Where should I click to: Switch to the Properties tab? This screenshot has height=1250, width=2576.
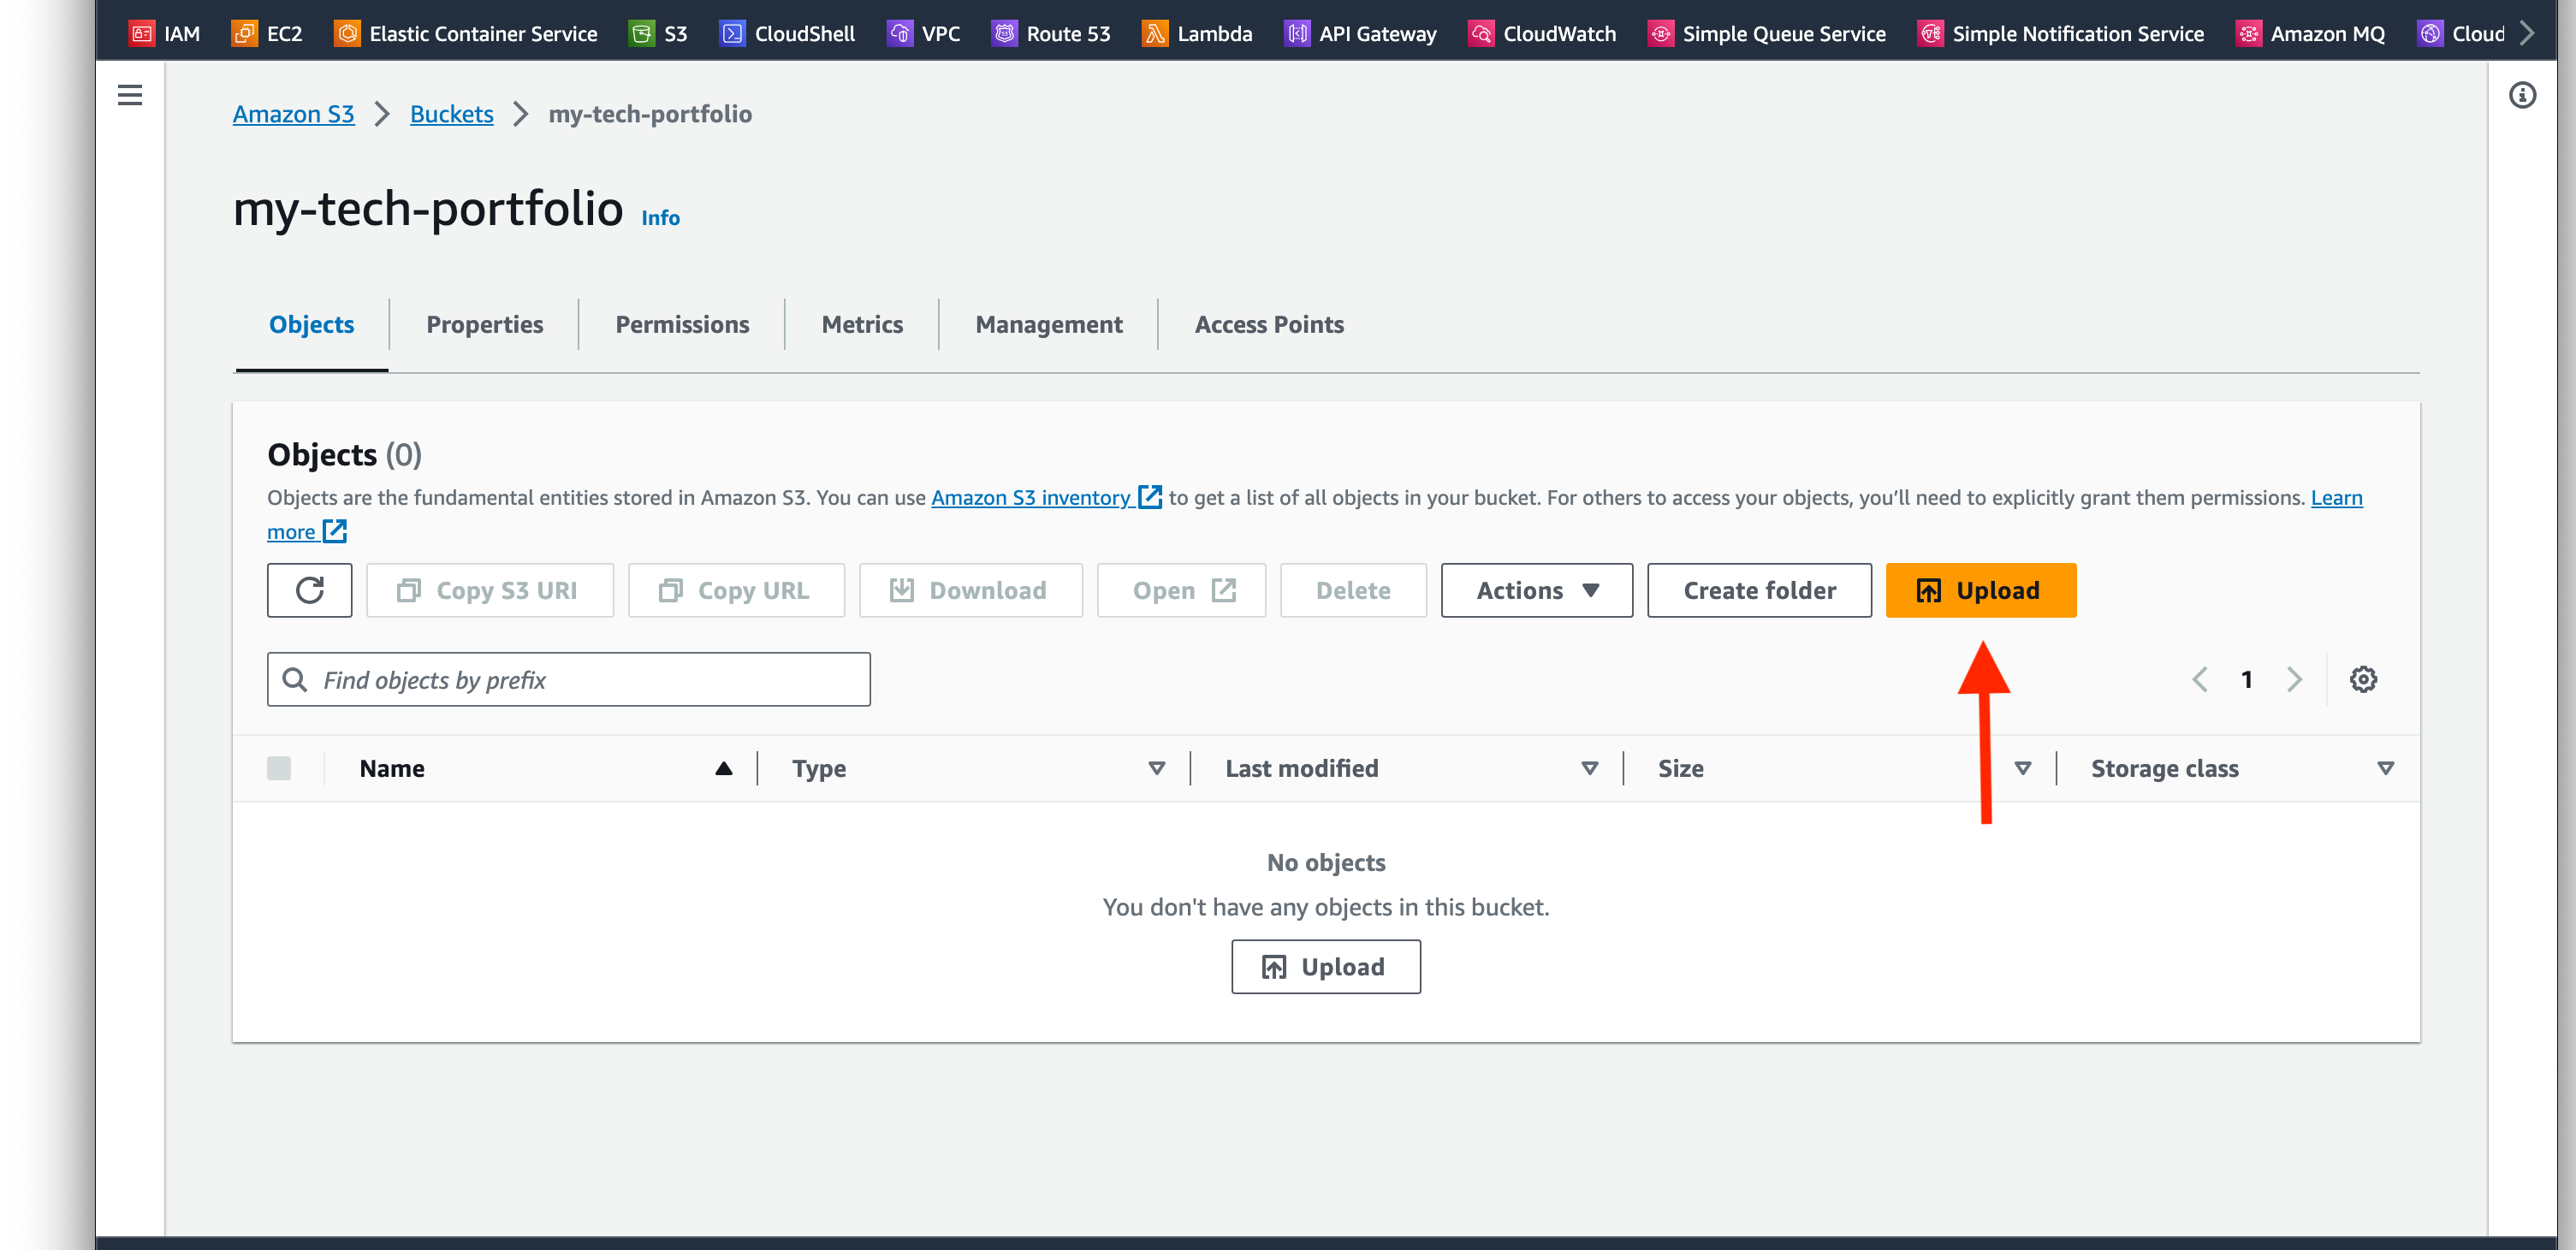(484, 324)
